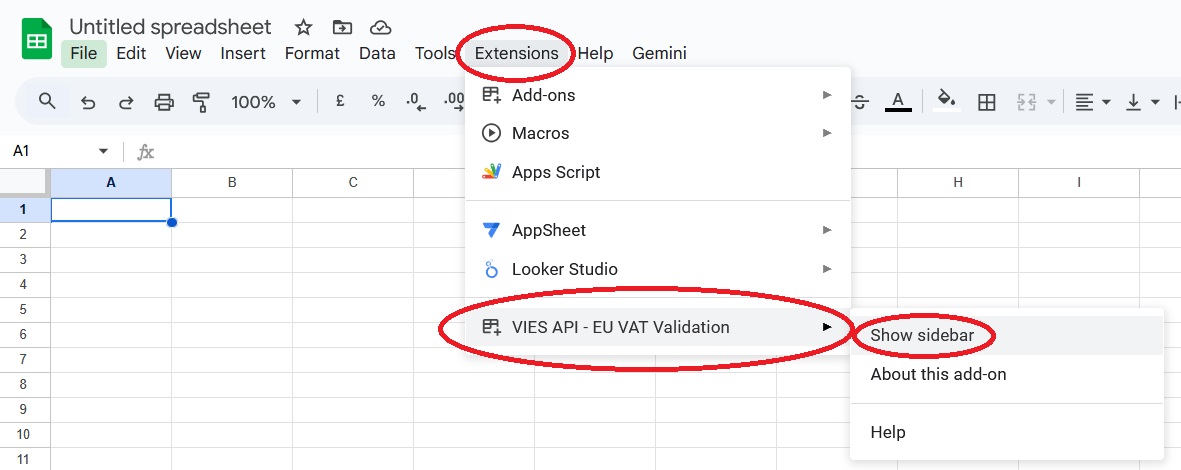
Task: Click the move to folder icon
Action: coord(342,28)
